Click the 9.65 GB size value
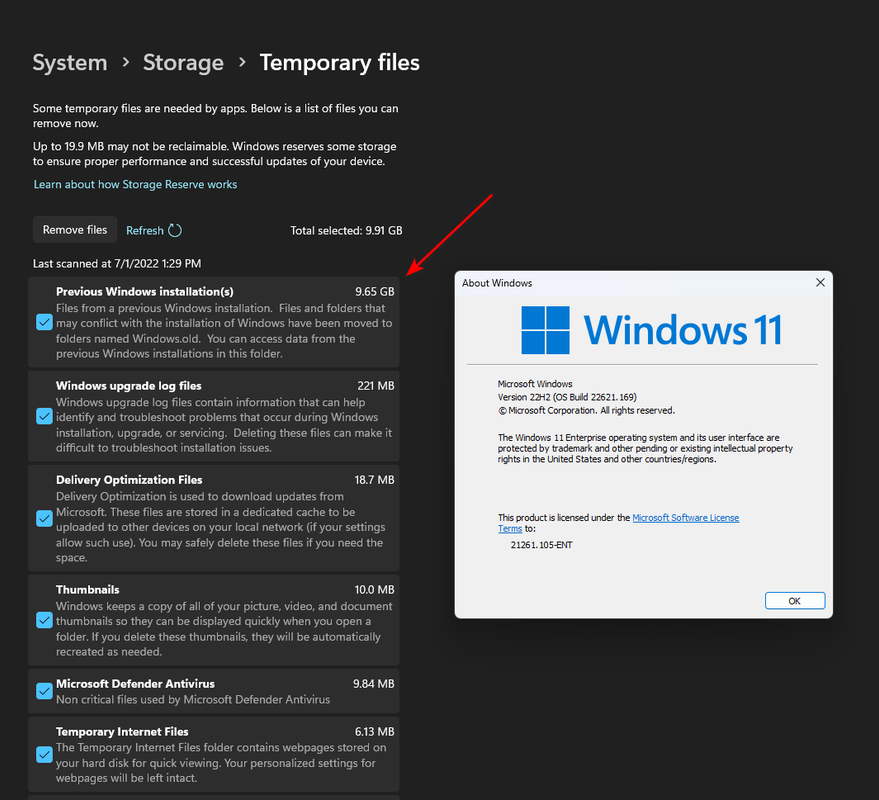Screen dimensions: 879x800 [x=374, y=292]
